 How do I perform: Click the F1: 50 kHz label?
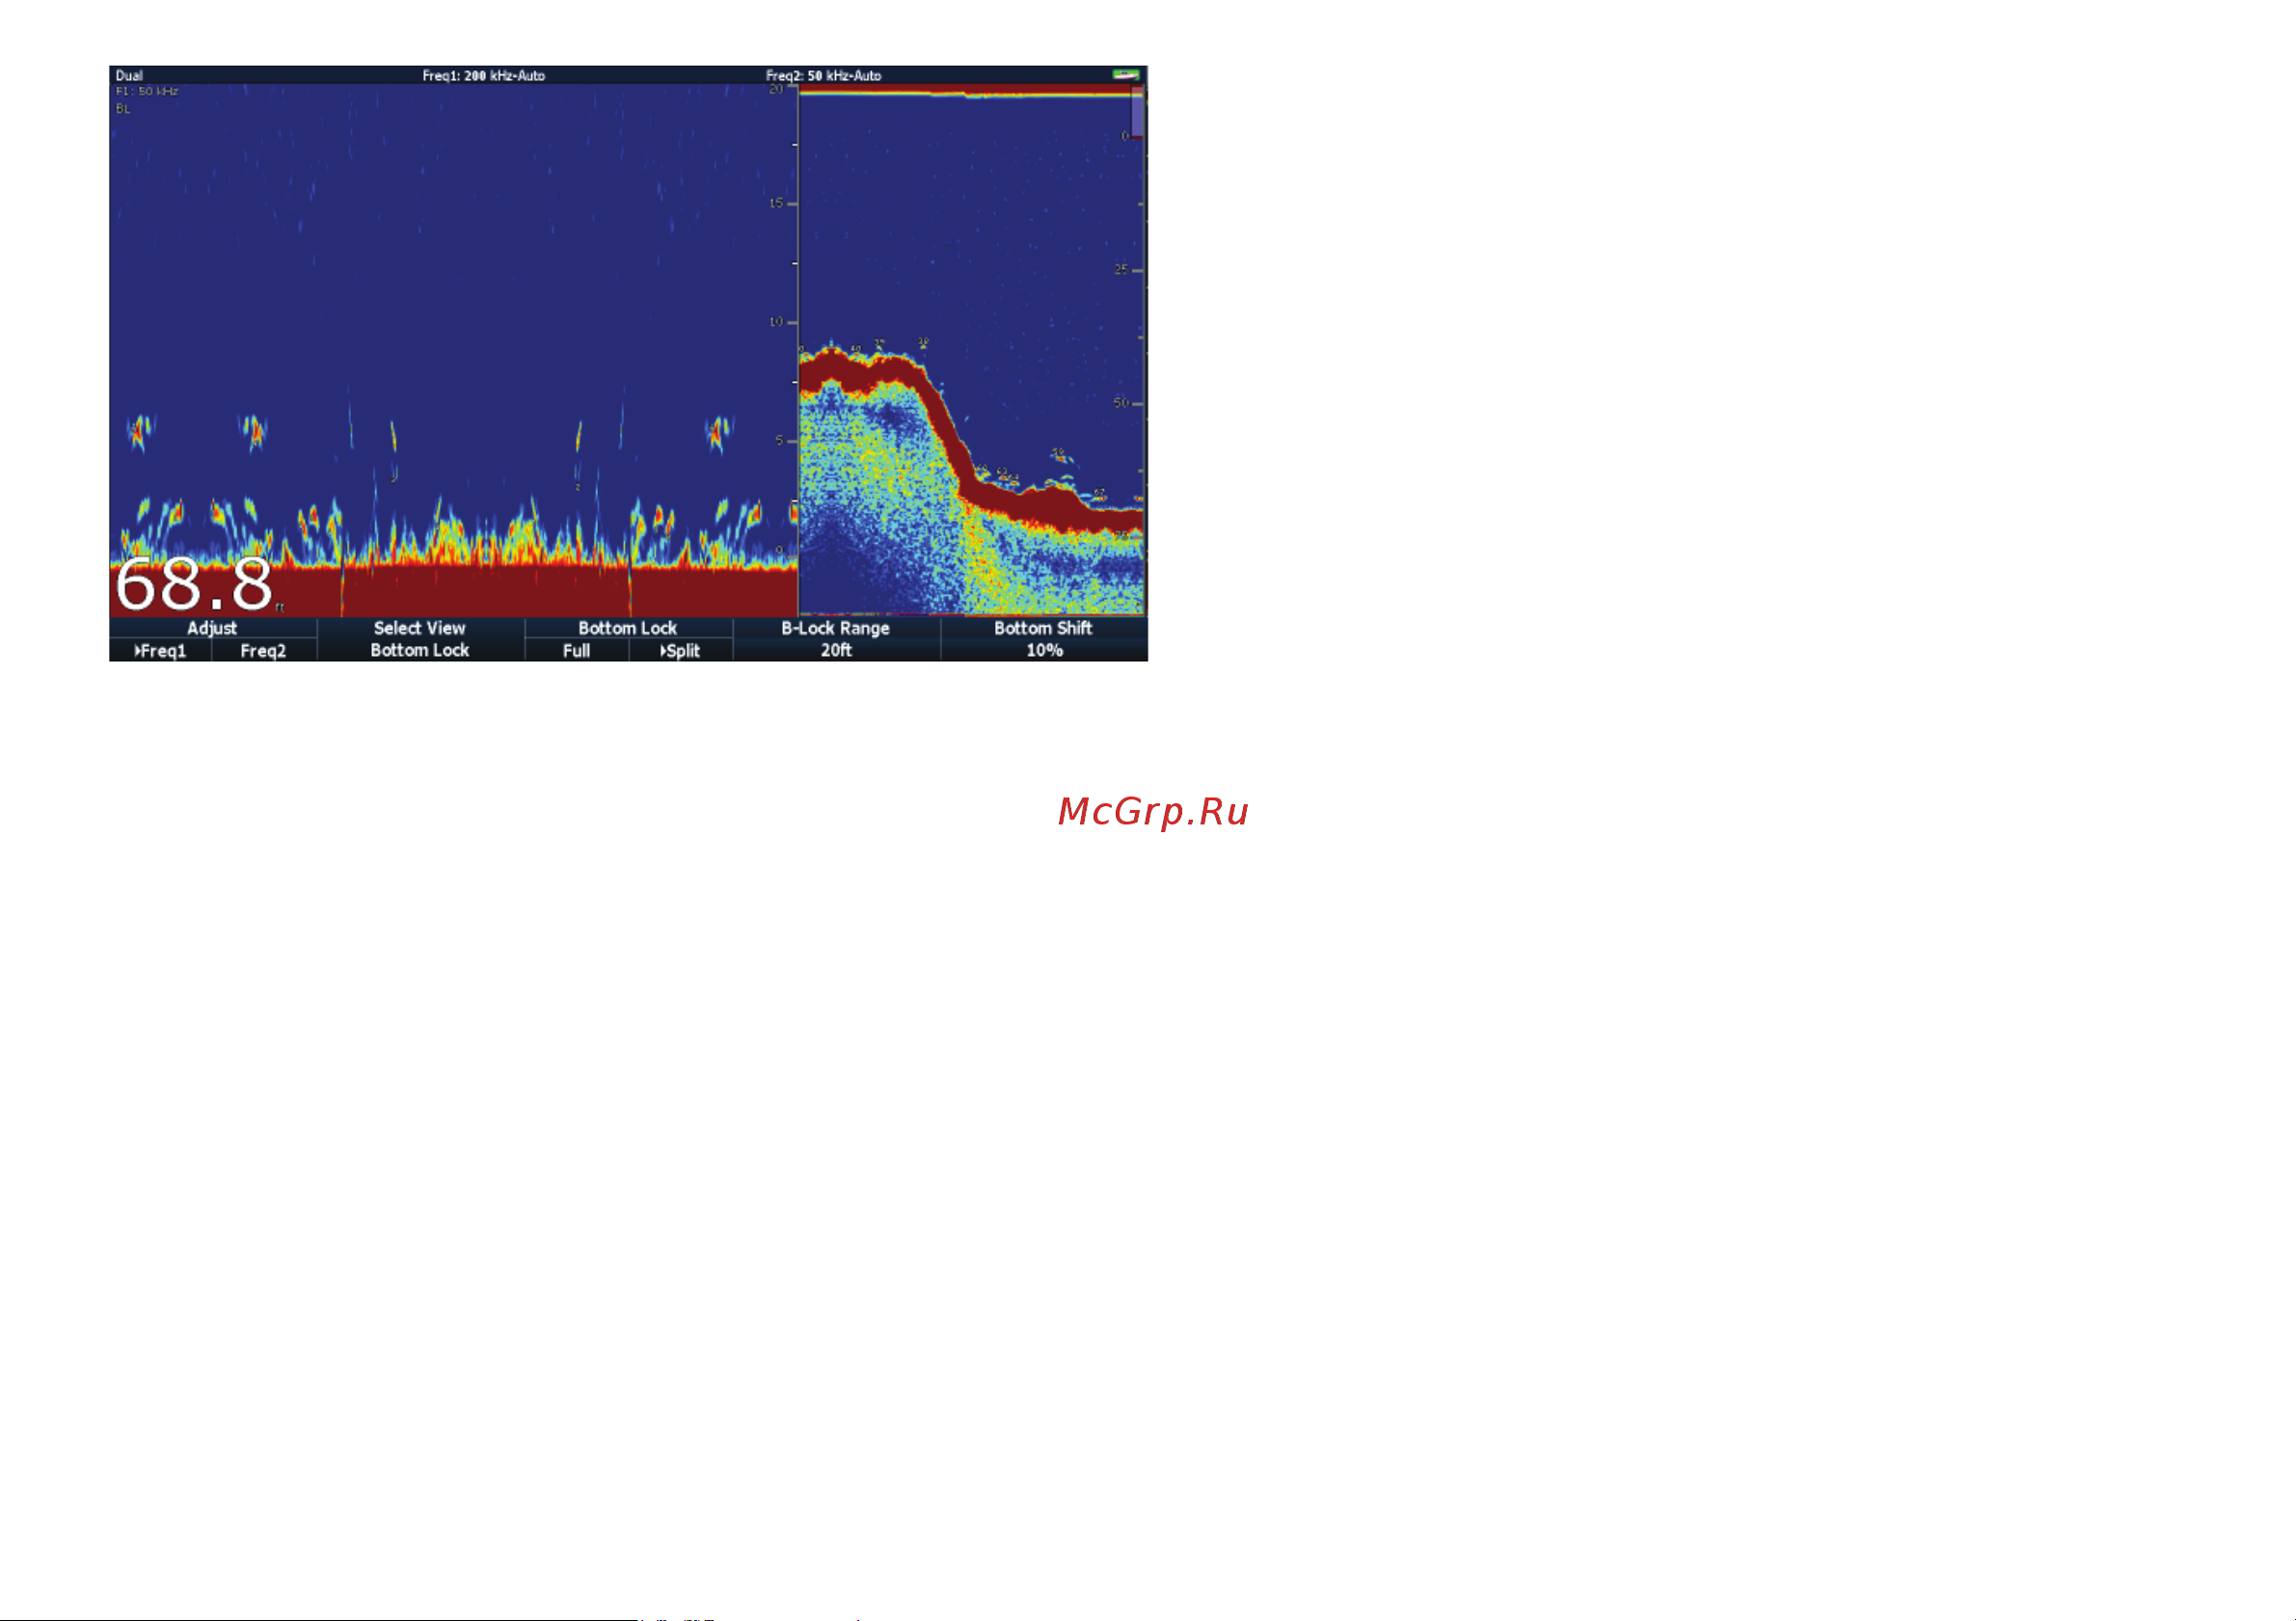pyautogui.click(x=147, y=91)
